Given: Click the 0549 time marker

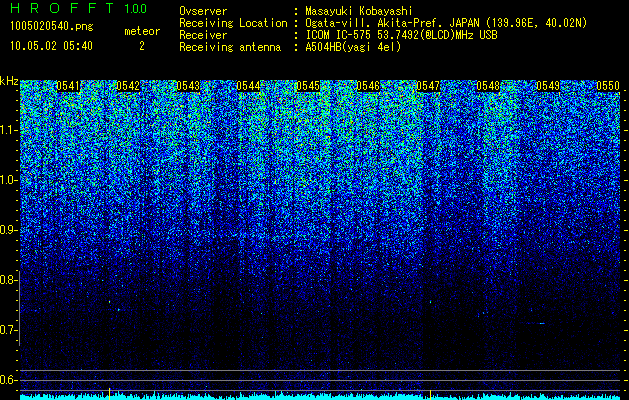Looking at the screenshot, I should click(548, 86).
